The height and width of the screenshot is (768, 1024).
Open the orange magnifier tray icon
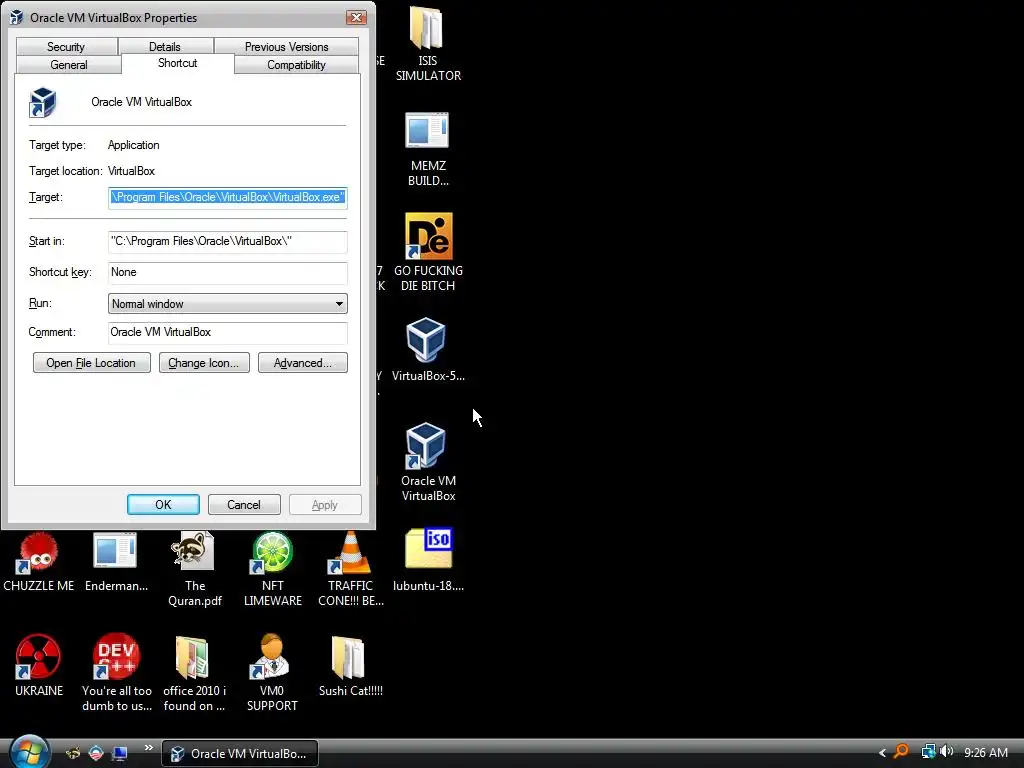coord(901,752)
